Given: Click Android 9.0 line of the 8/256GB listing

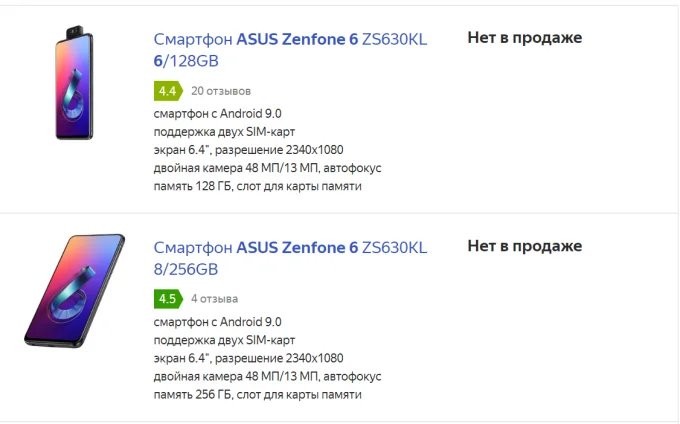Looking at the screenshot, I should [x=217, y=322].
